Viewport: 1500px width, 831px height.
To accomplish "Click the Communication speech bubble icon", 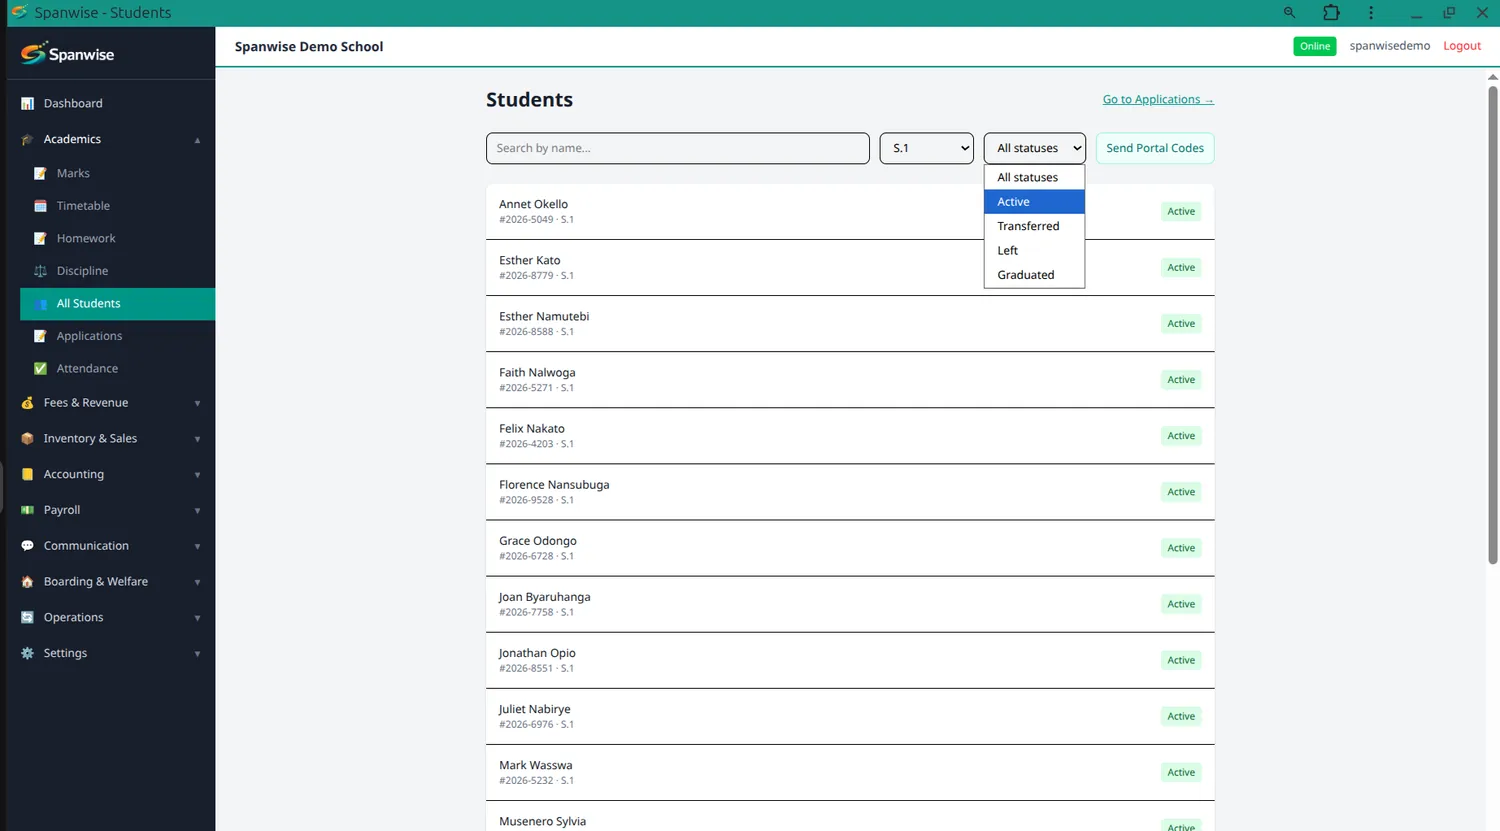I will click(x=27, y=546).
